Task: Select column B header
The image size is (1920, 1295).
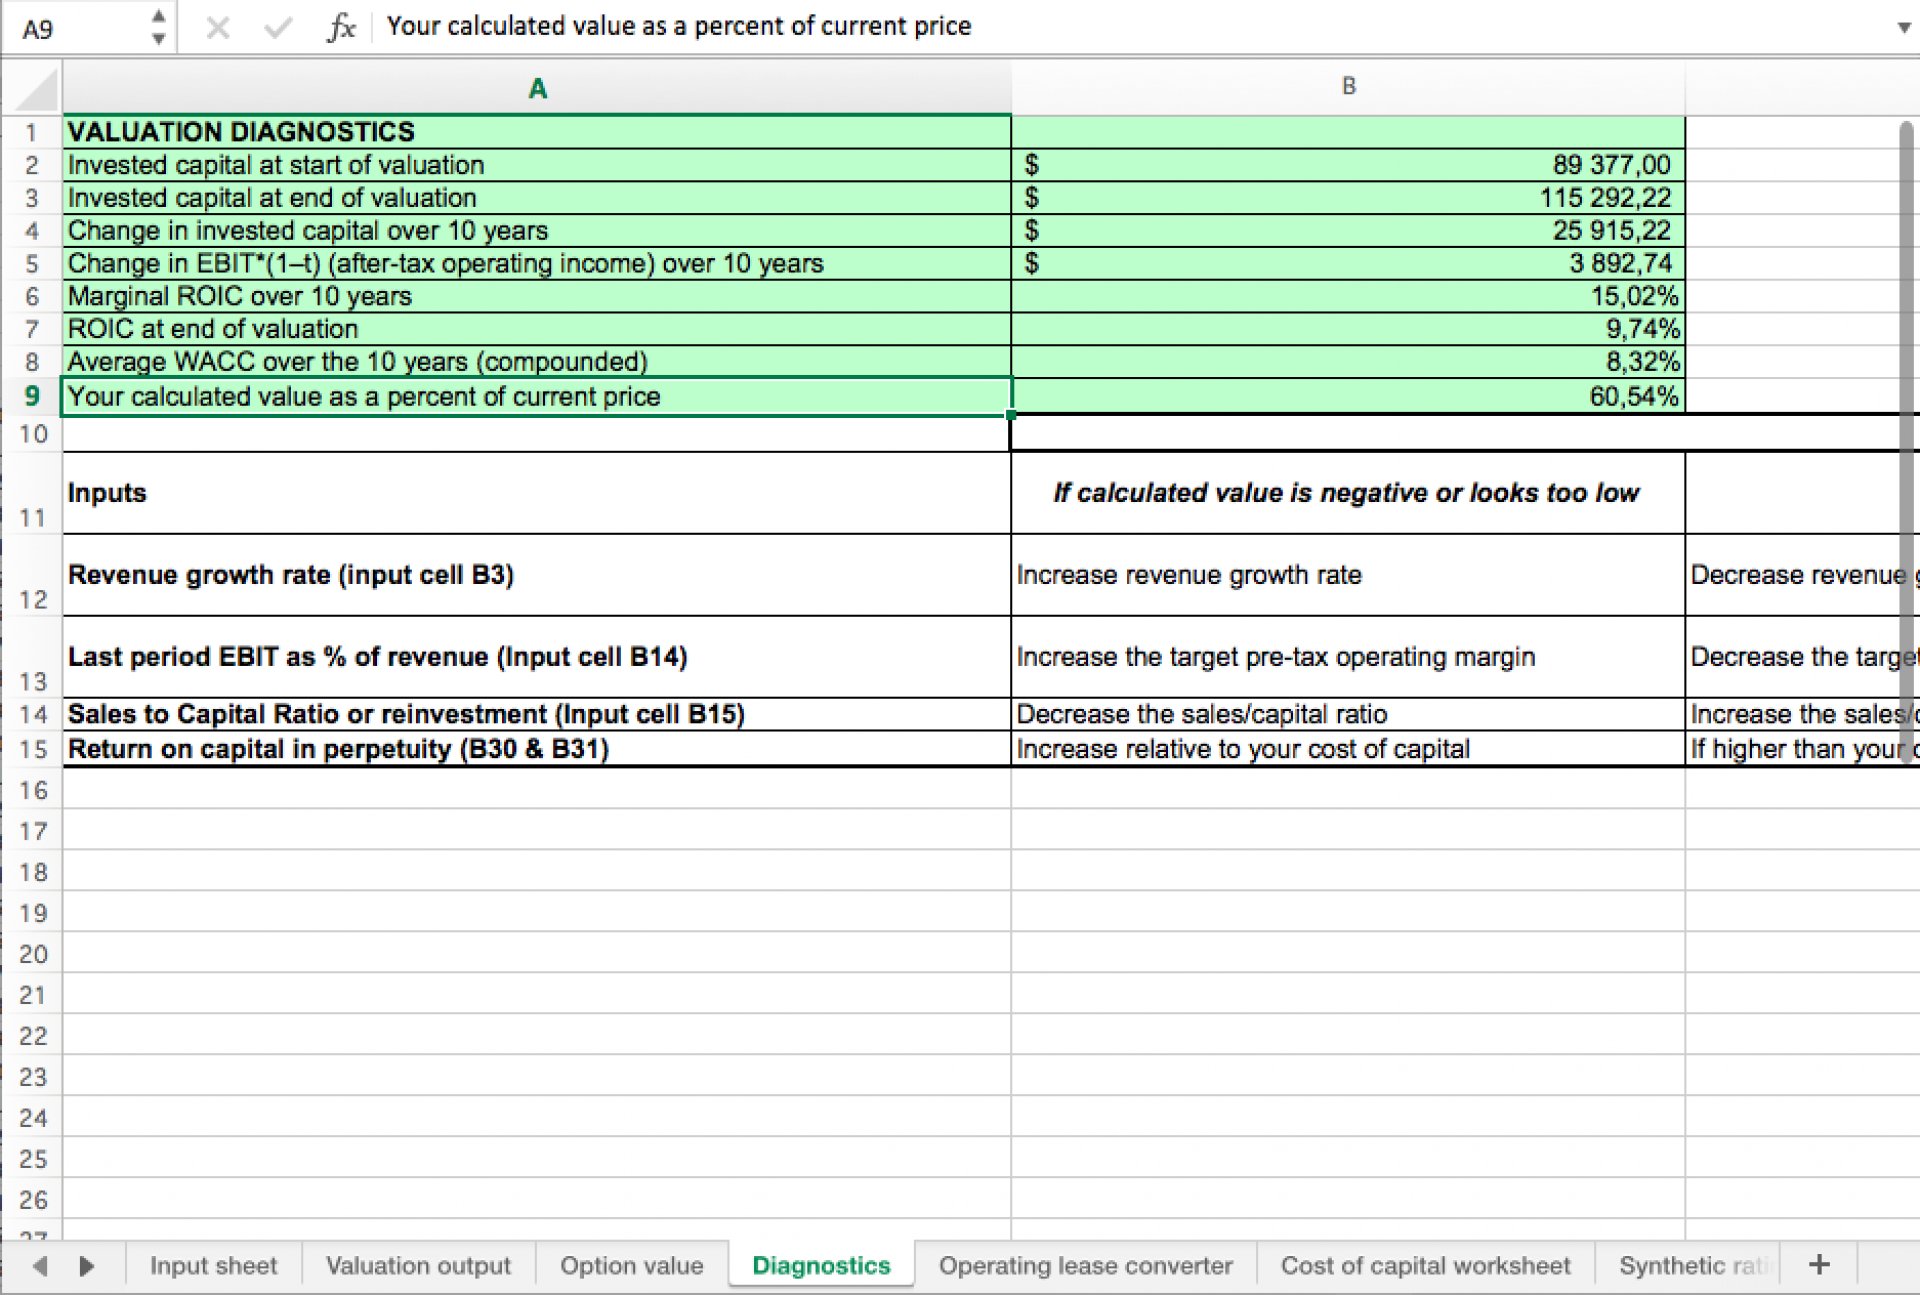Action: click(1348, 87)
